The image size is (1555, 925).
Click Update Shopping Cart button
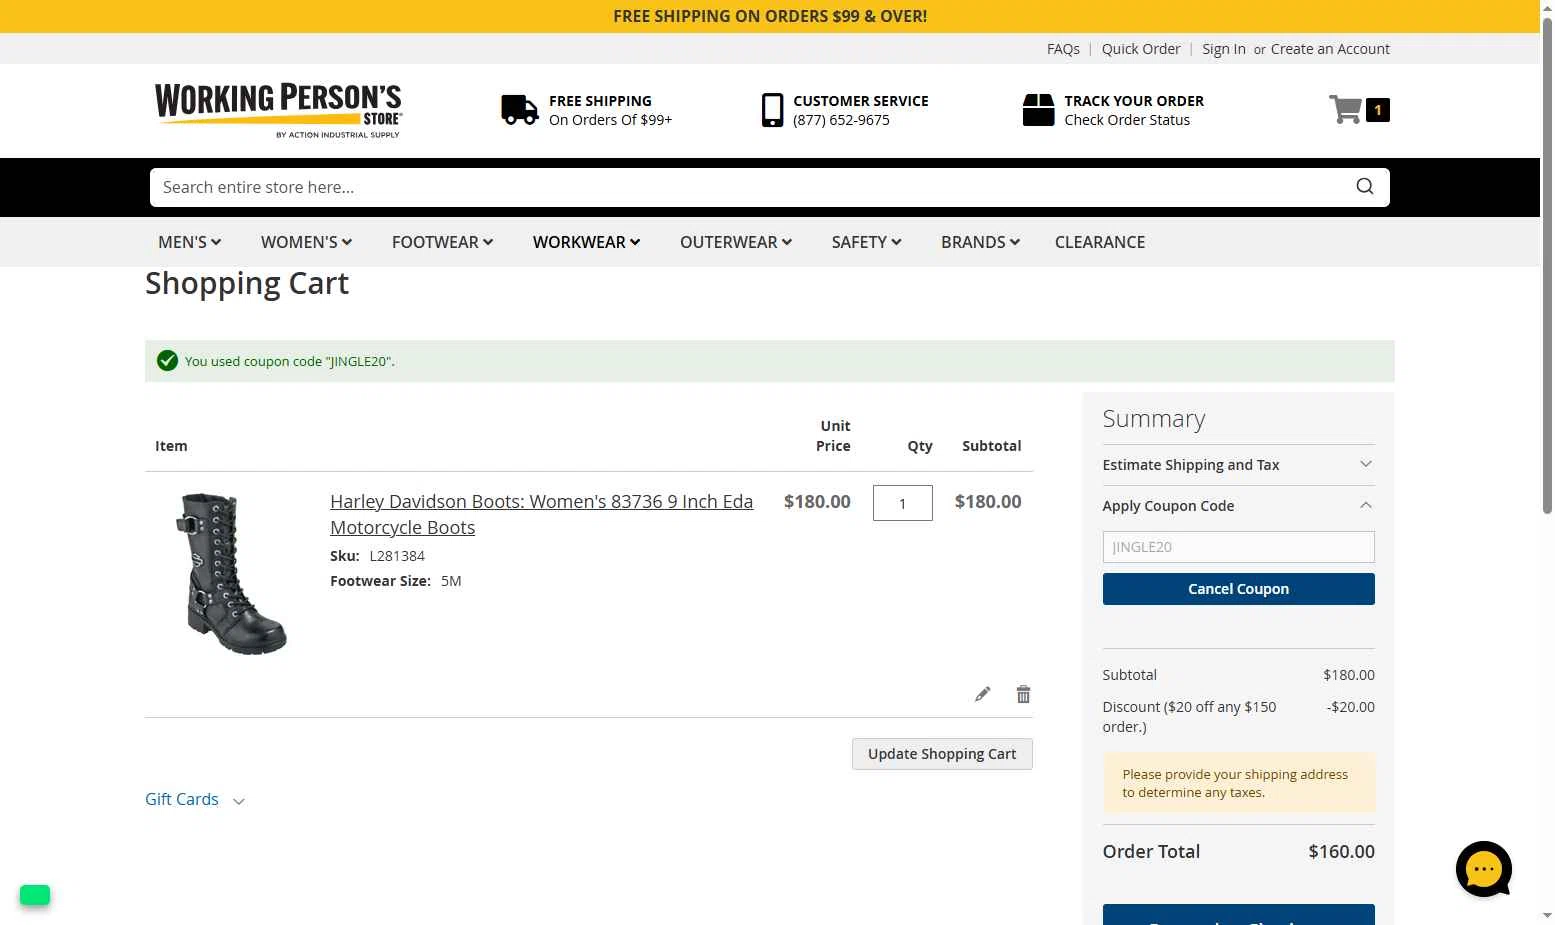pos(942,754)
